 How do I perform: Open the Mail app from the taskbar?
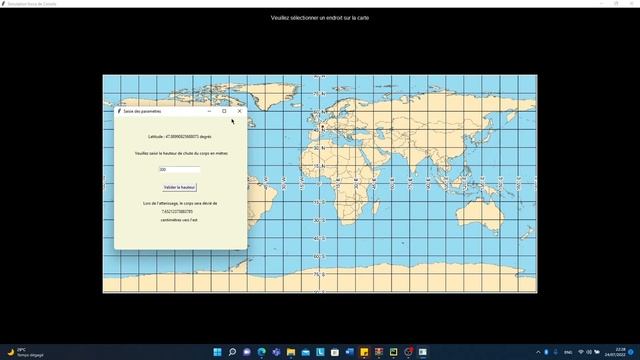pos(306,352)
